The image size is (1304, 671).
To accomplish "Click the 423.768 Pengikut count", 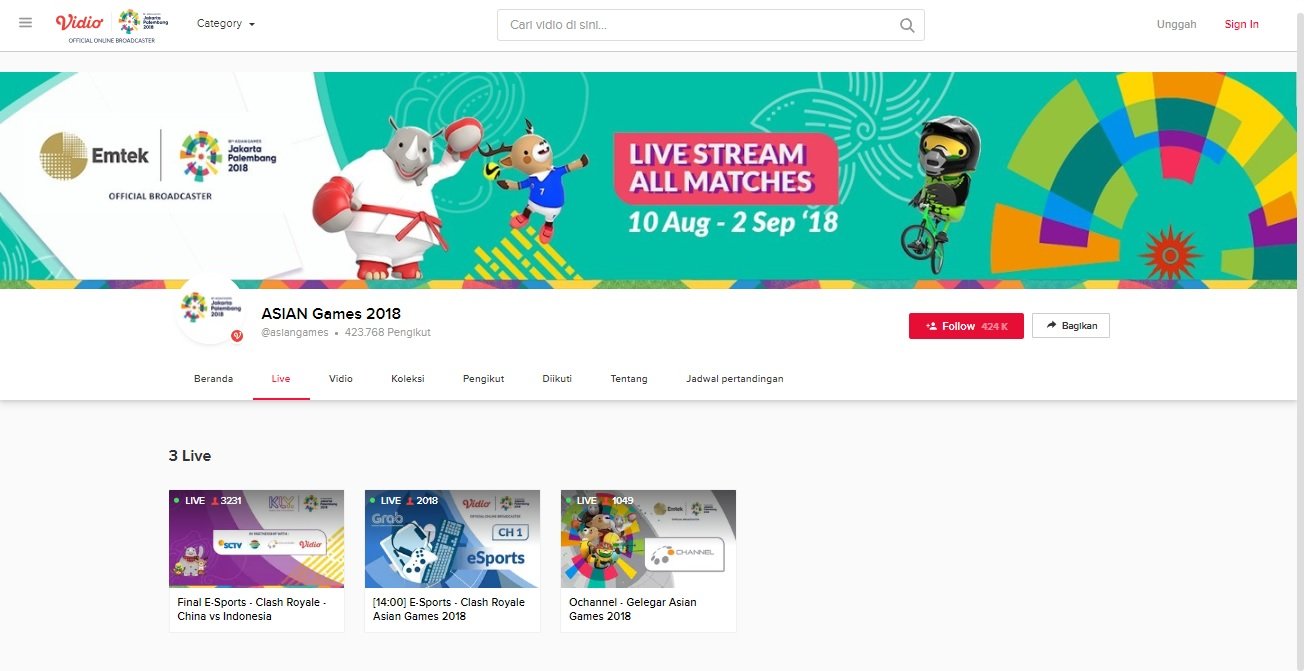I will click(x=388, y=333).
